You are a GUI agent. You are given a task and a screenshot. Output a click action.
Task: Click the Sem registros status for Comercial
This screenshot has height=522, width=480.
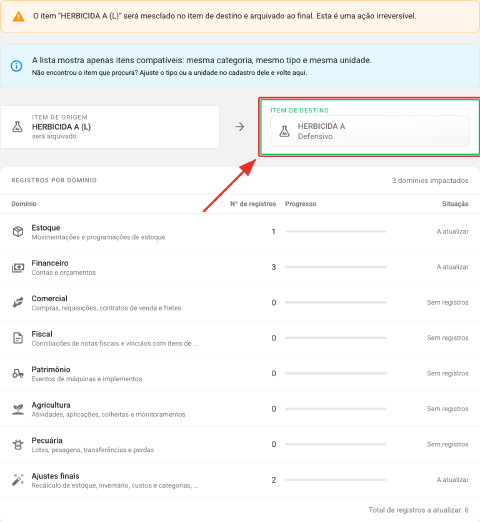pos(447,302)
